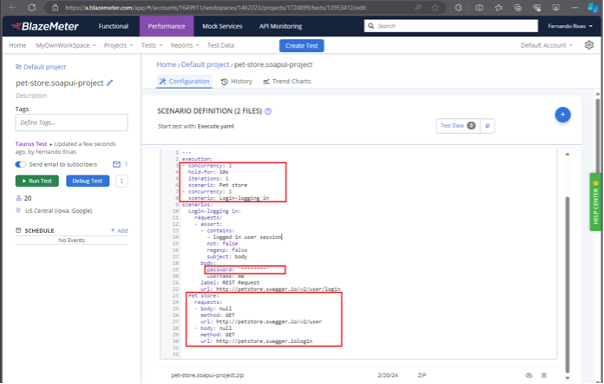Focus the BlazeMeter search box
Viewport: 604px width, 384px height.
[x=451, y=26]
